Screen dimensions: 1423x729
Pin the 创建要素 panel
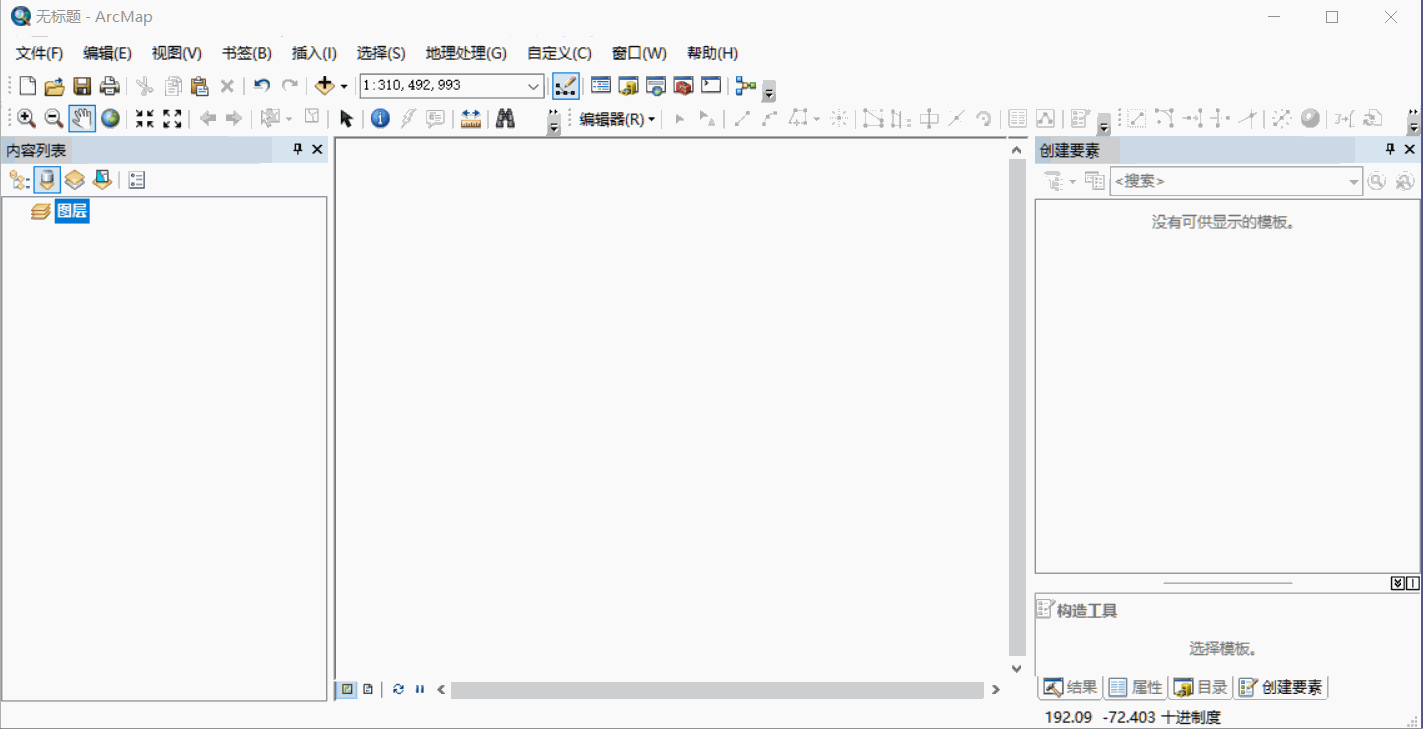point(1390,149)
